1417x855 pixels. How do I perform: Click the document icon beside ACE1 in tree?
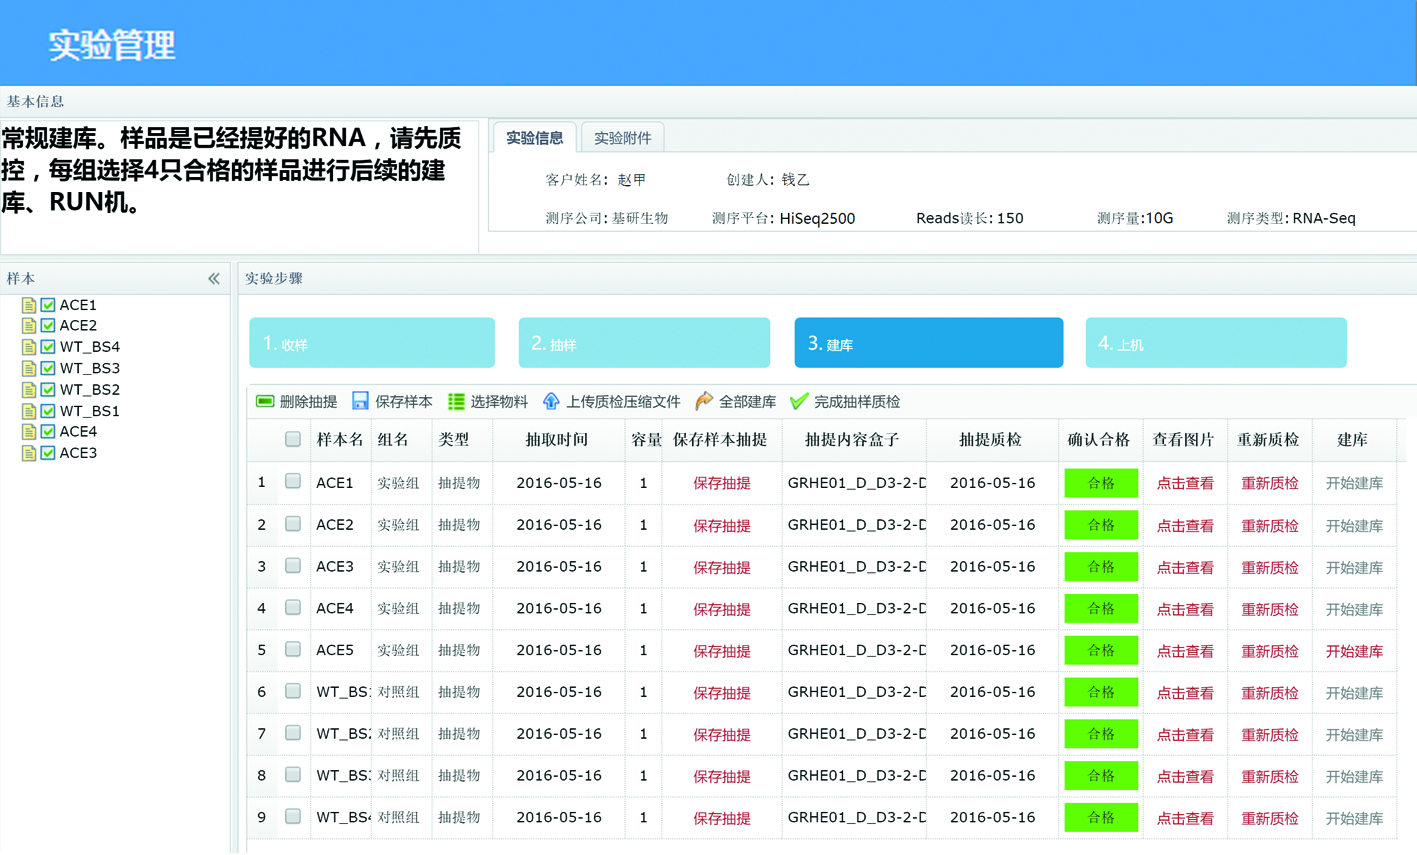coord(29,305)
